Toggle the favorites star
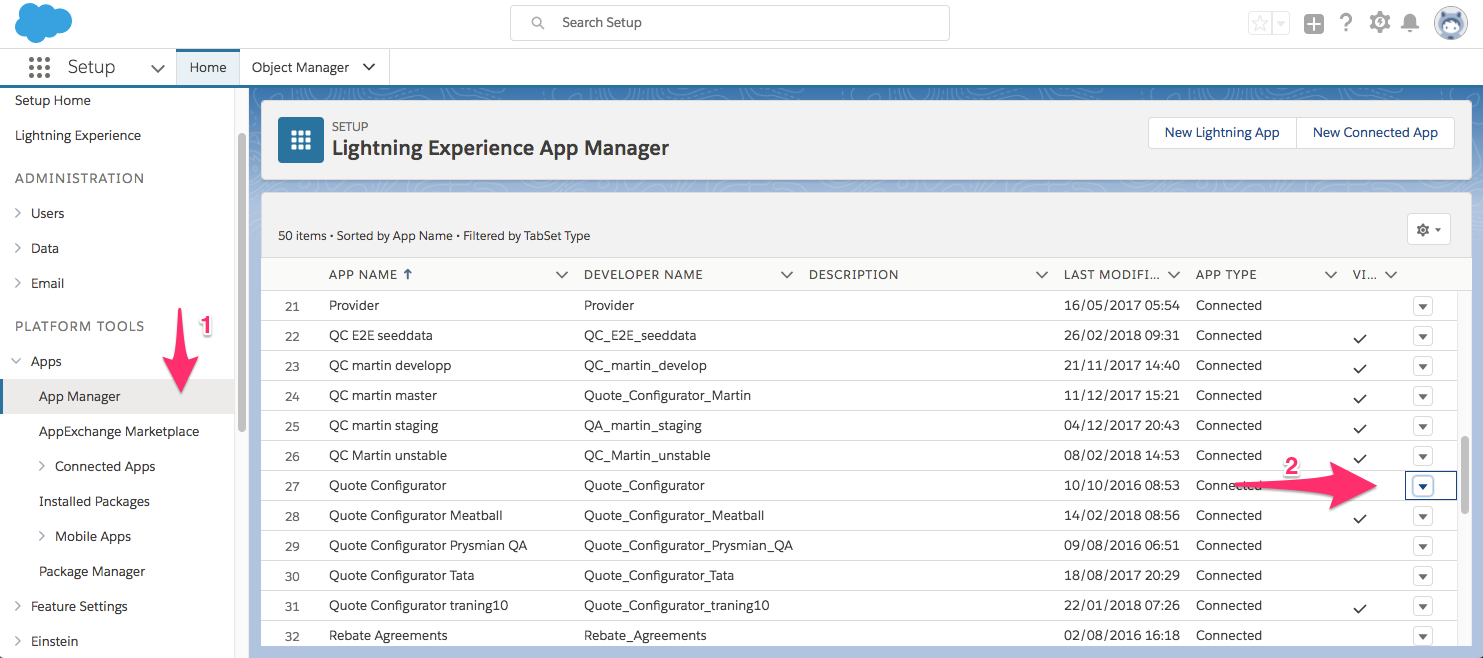Viewport: 1483px width, 658px height. (1259, 21)
